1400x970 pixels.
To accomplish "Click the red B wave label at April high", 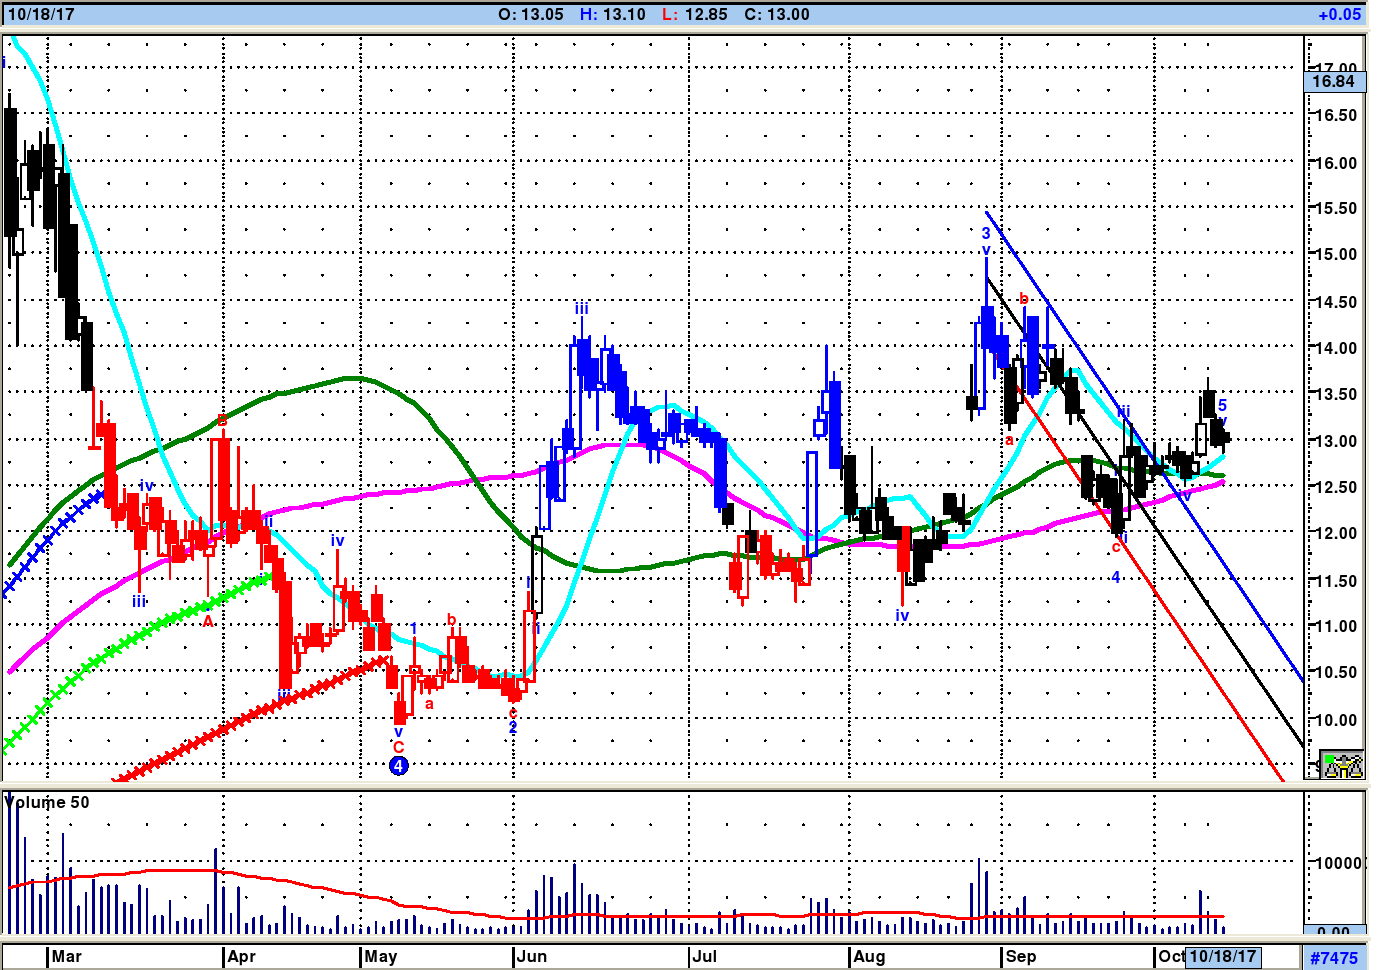I will pos(222,420).
